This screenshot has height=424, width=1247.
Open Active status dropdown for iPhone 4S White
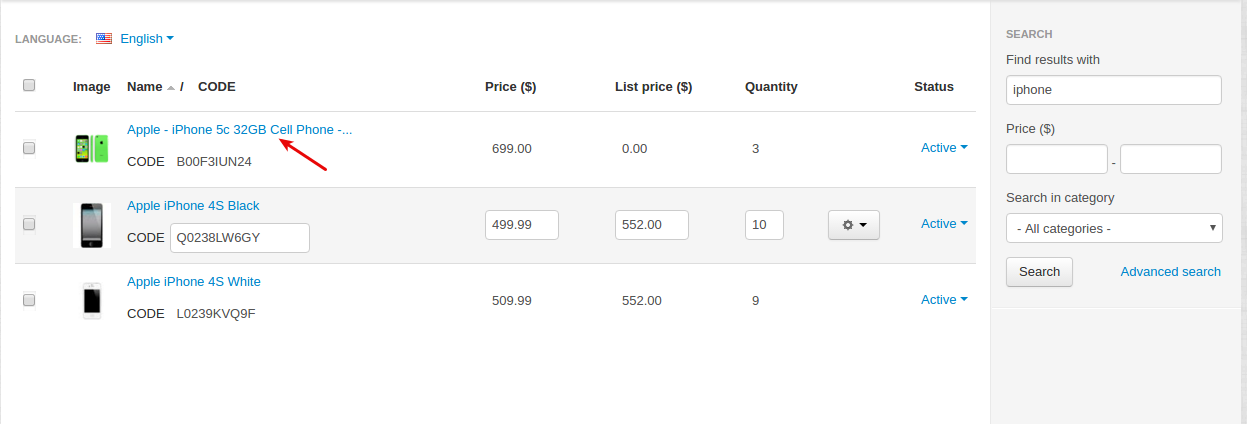944,300
